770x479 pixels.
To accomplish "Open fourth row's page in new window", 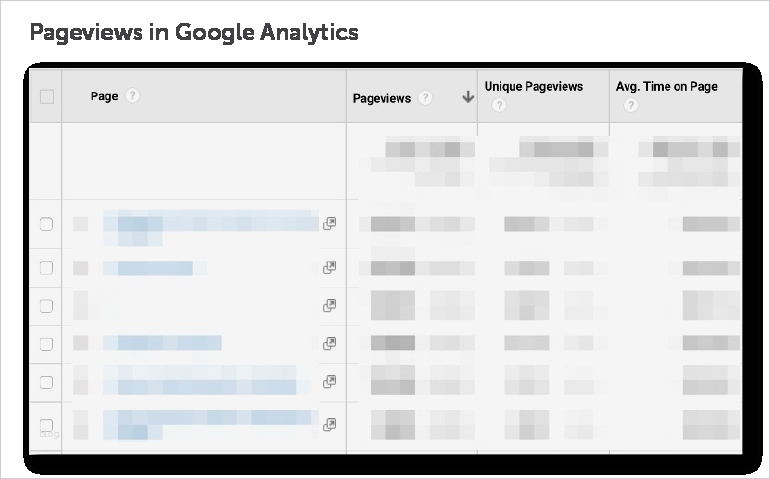I will click(329, 343).
